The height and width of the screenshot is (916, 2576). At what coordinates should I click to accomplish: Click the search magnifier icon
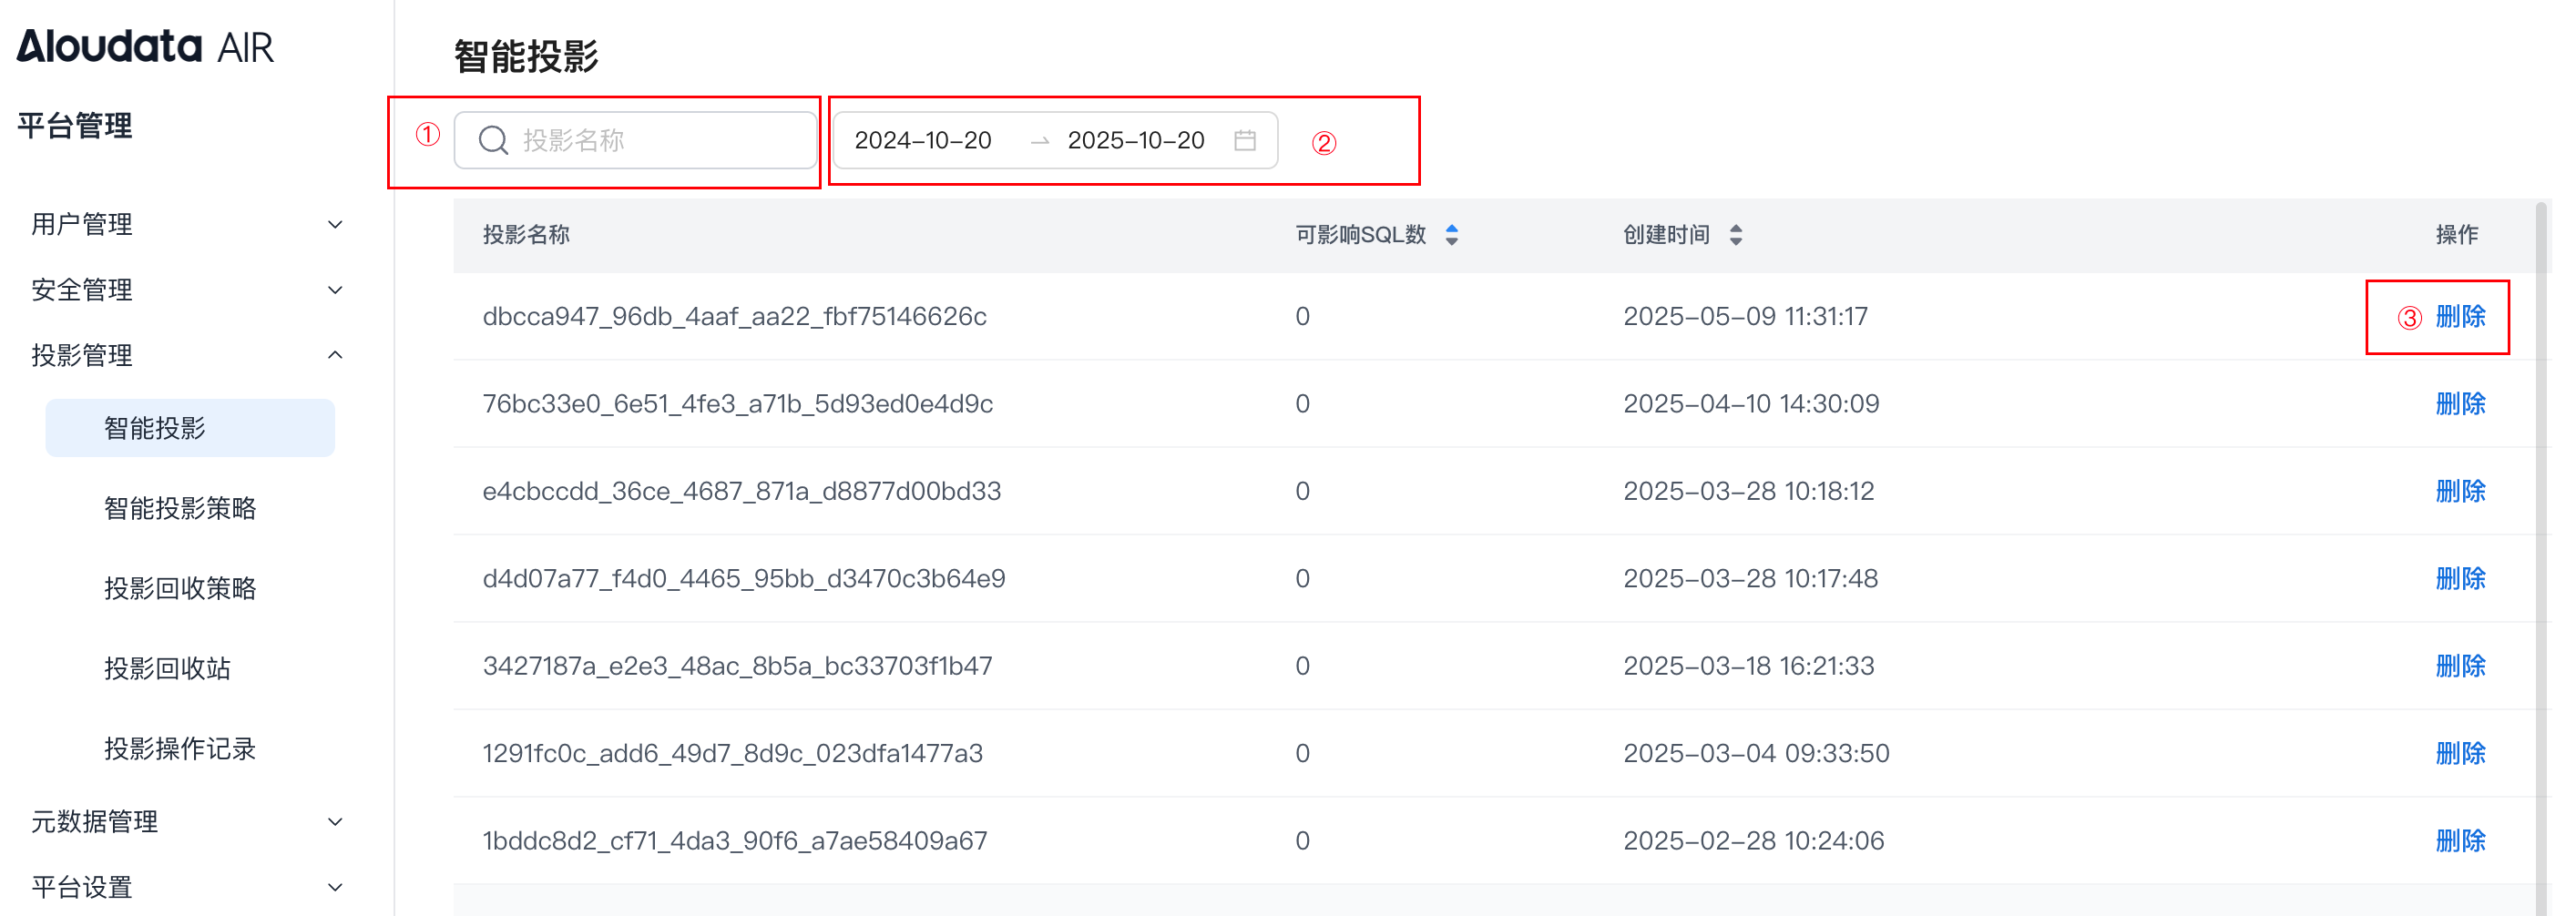tap(493, 140)
